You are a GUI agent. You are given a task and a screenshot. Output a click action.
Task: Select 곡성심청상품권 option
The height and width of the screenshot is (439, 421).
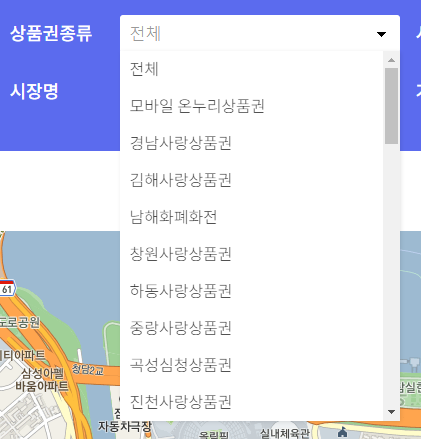click(252, 365)
